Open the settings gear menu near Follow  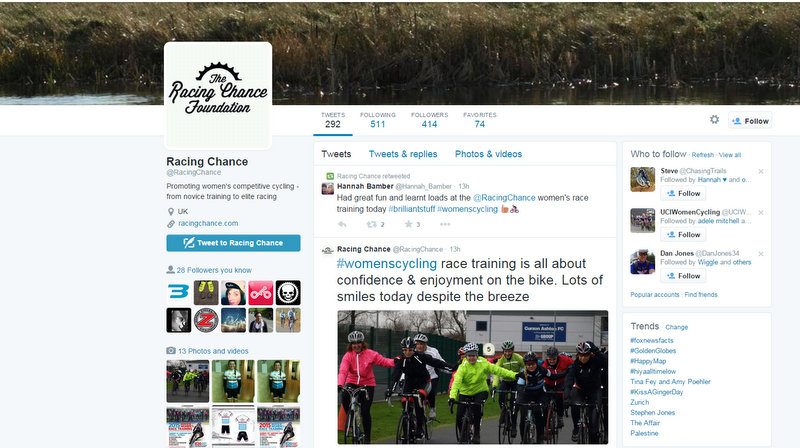point(714,119)
